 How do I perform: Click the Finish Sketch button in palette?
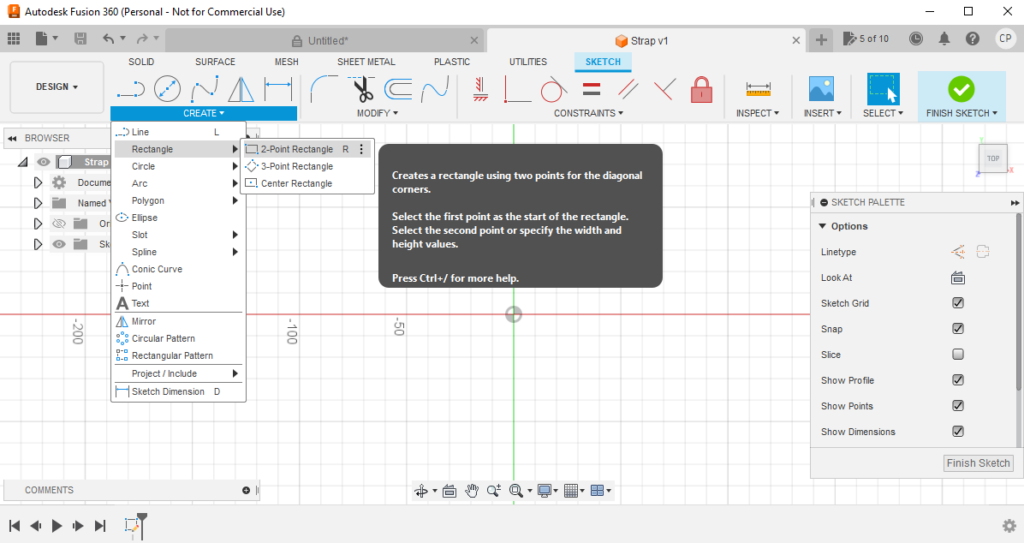979,463
